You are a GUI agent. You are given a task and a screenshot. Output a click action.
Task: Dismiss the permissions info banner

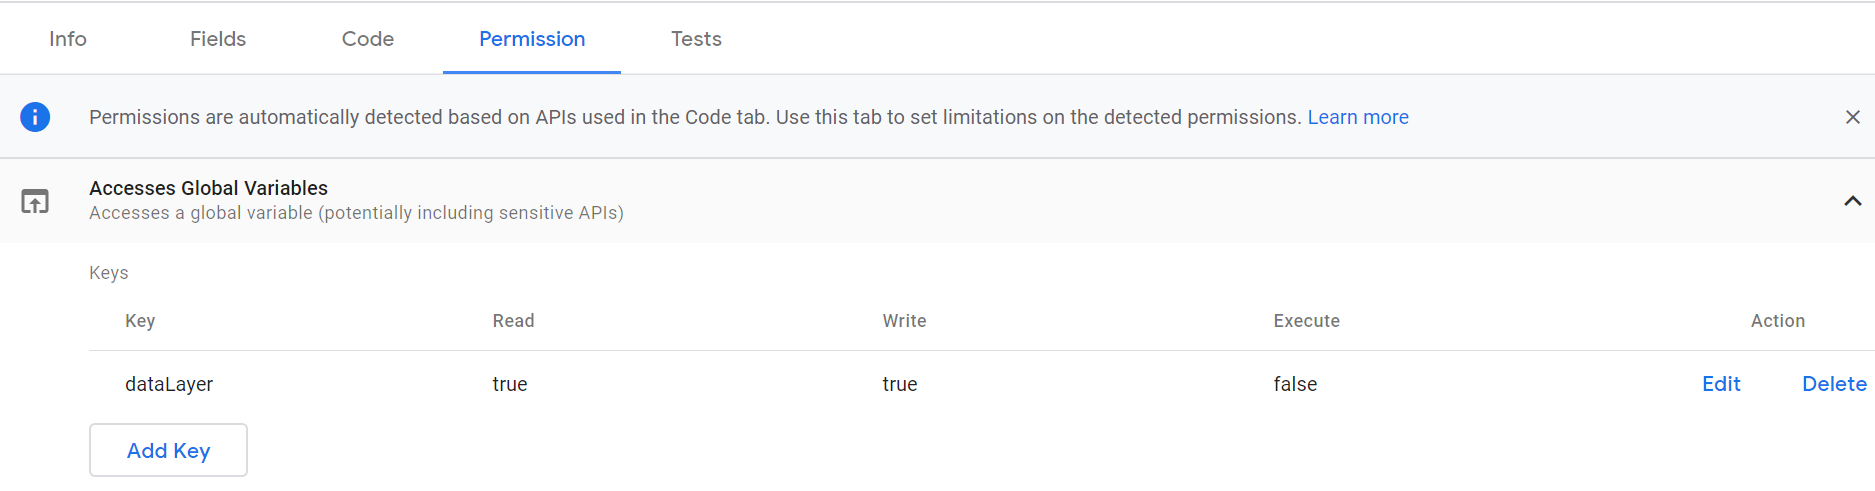(x=1852, y=117)
